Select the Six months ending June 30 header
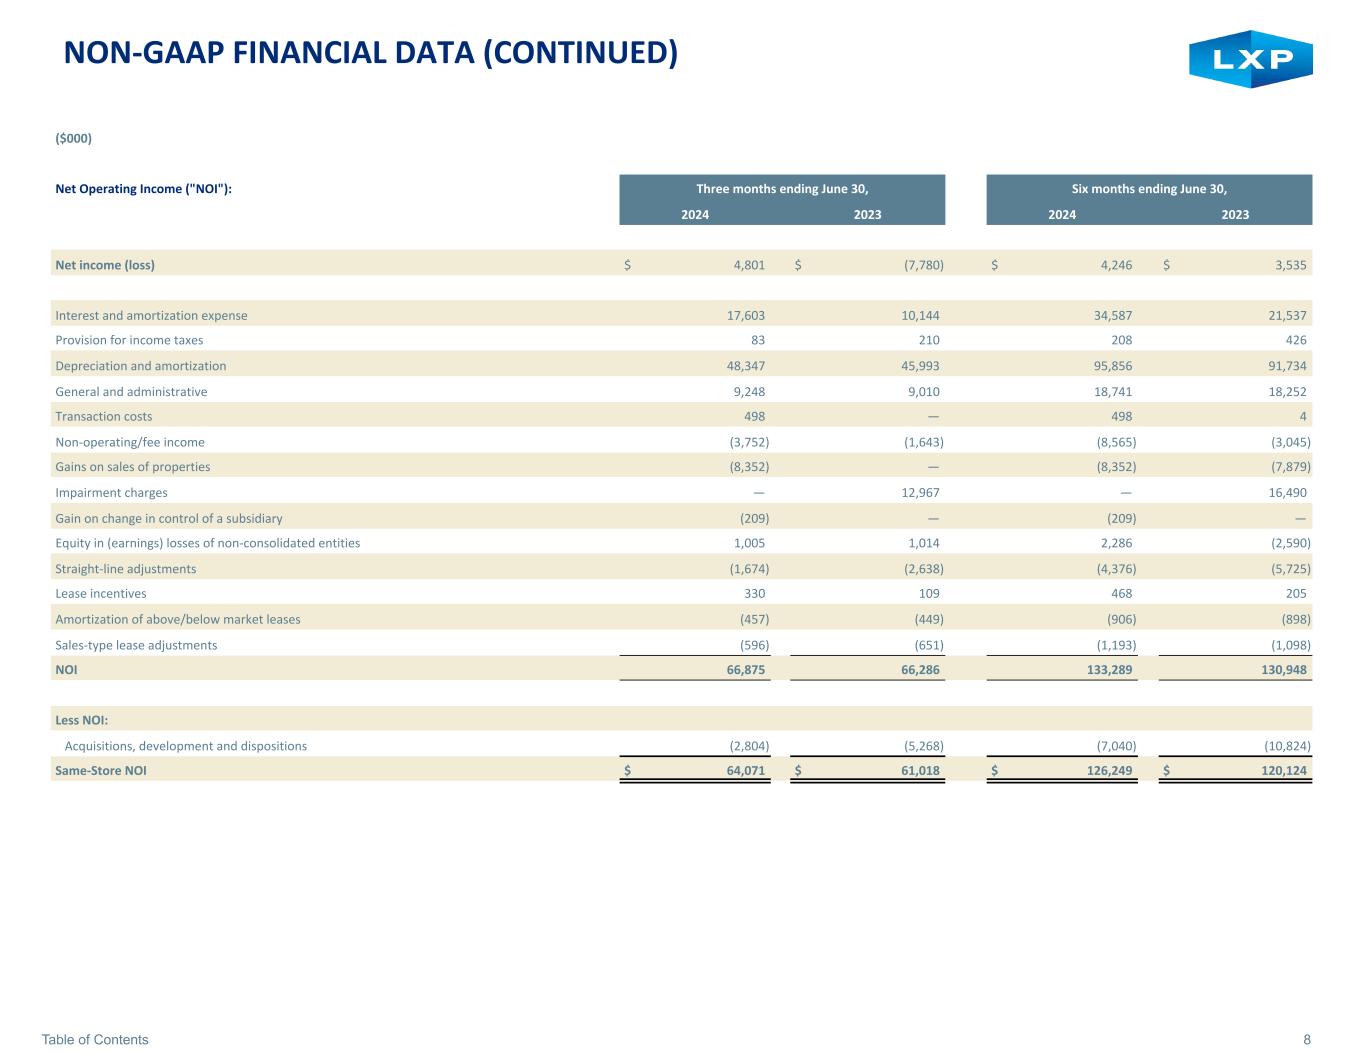The width and height of the screenshot is (1365, 1055). [1148, 189]
